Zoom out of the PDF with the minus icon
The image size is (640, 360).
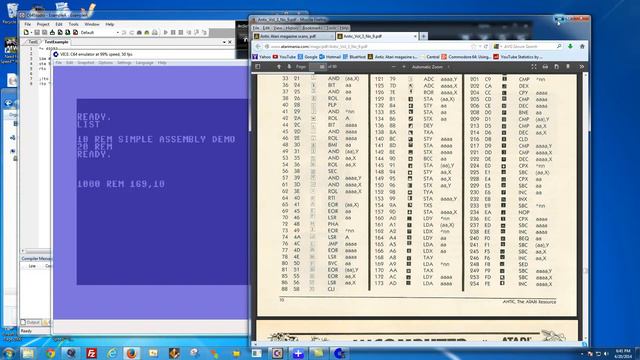[393, 67]
